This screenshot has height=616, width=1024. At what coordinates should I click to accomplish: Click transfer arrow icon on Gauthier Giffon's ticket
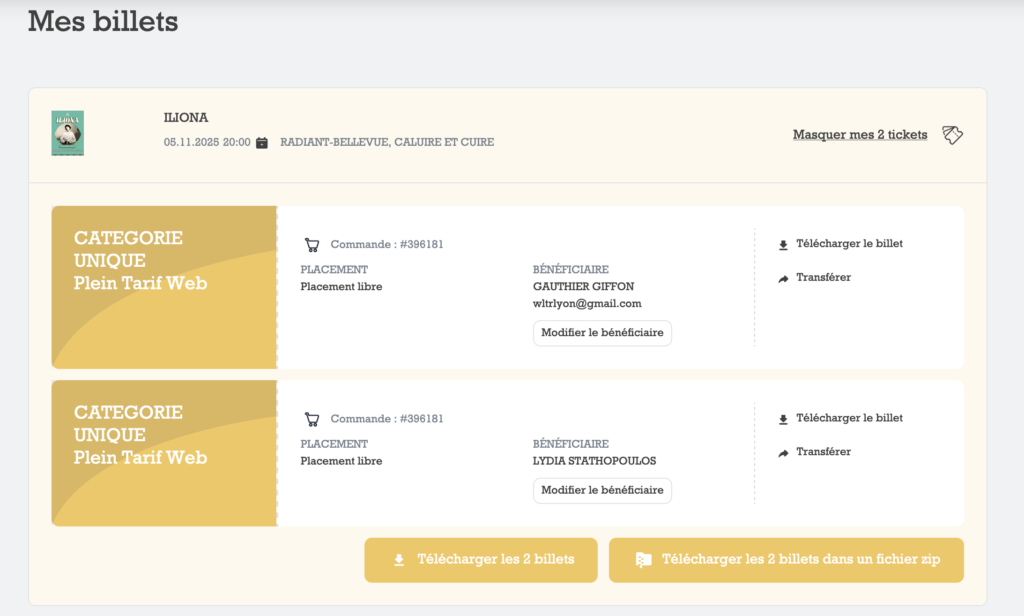783,278
